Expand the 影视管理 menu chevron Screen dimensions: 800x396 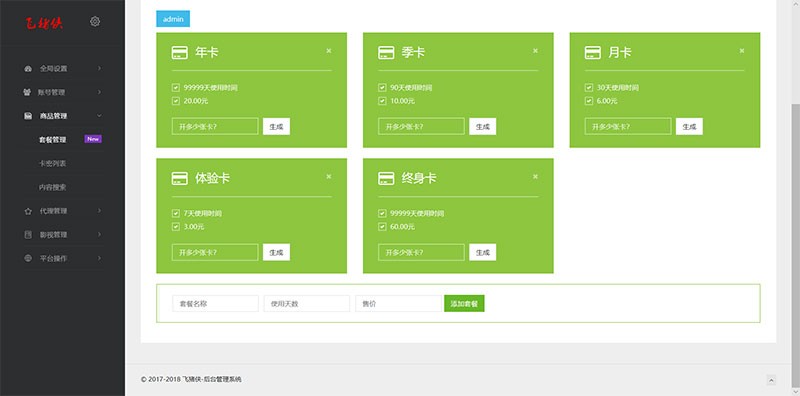tap(99, 235)
